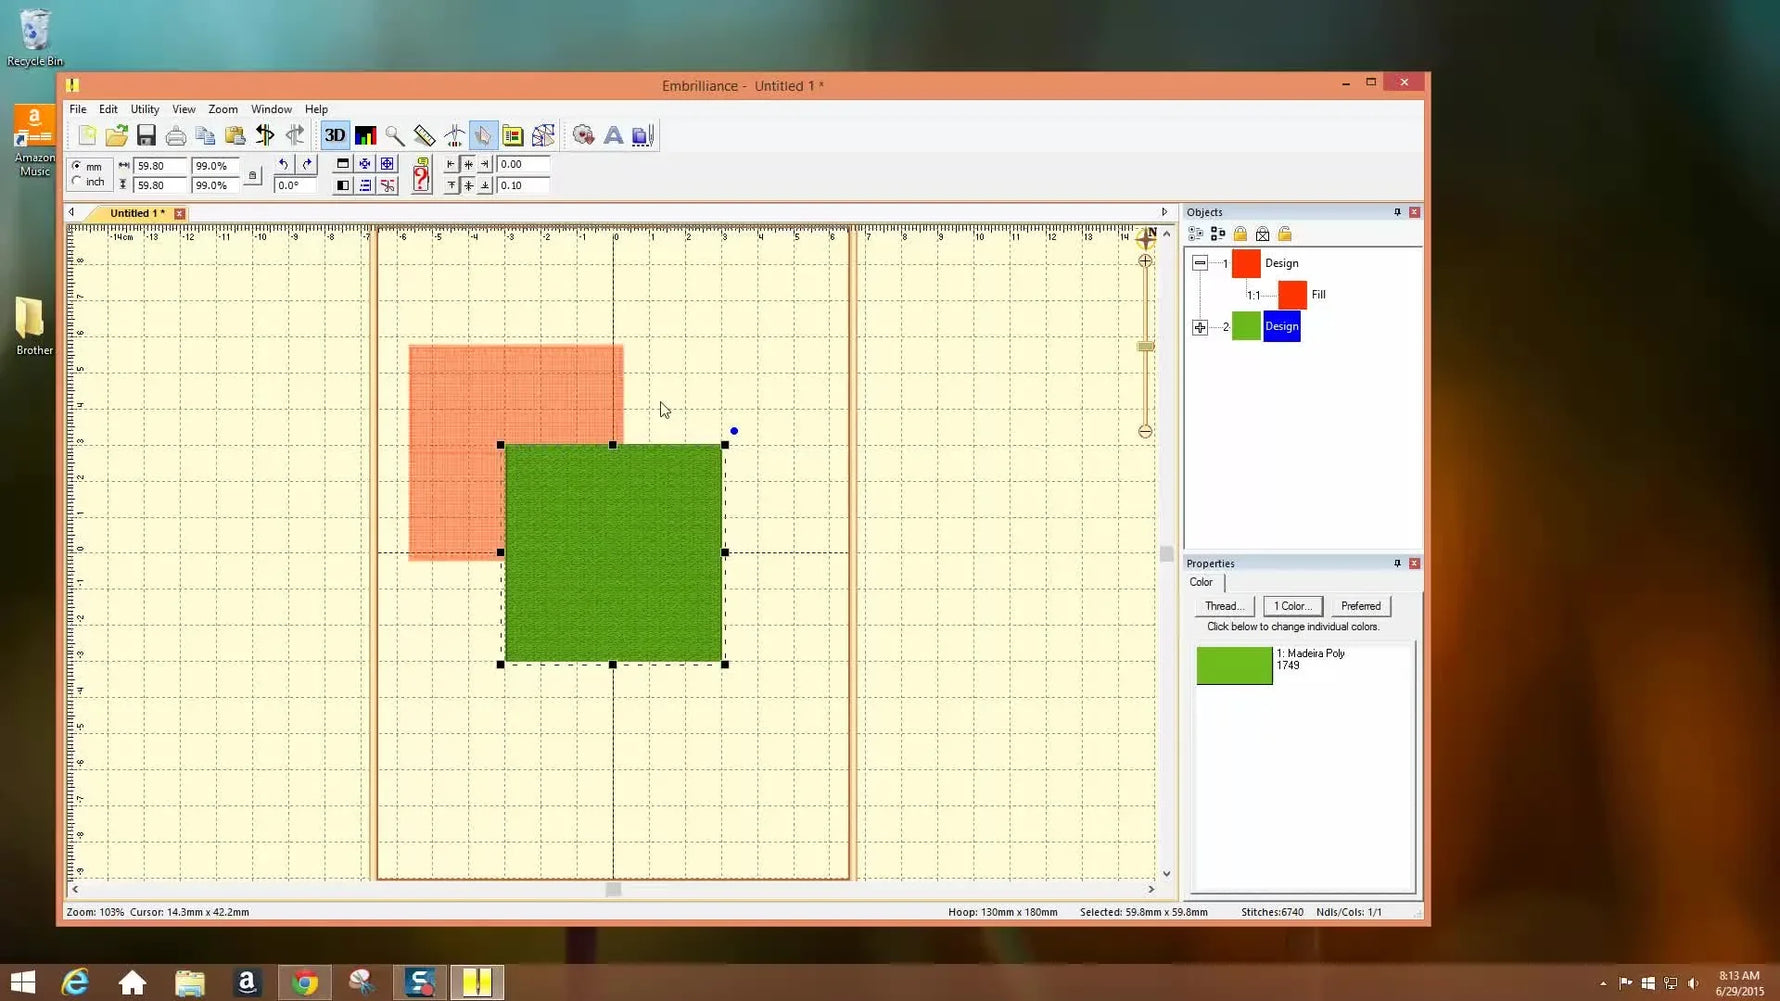
Task: Select the pointer selection tool
Action: pos(483,135)
